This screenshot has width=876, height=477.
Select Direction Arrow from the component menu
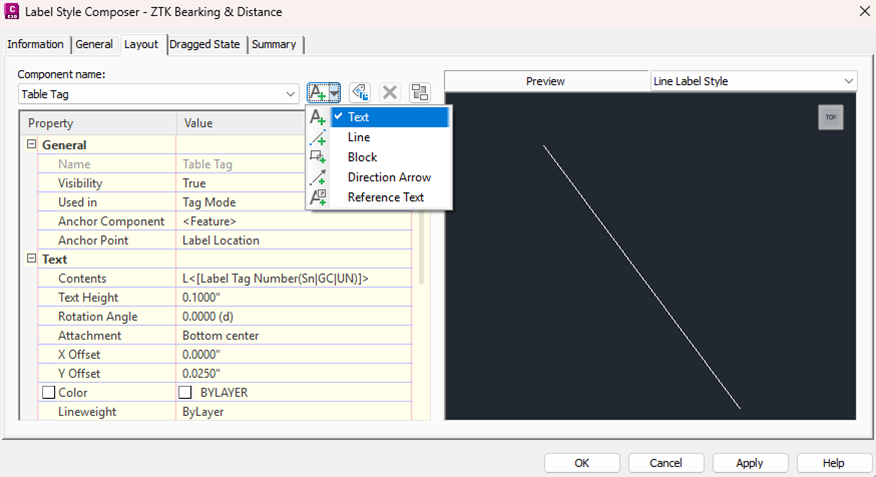coord(389,177)
